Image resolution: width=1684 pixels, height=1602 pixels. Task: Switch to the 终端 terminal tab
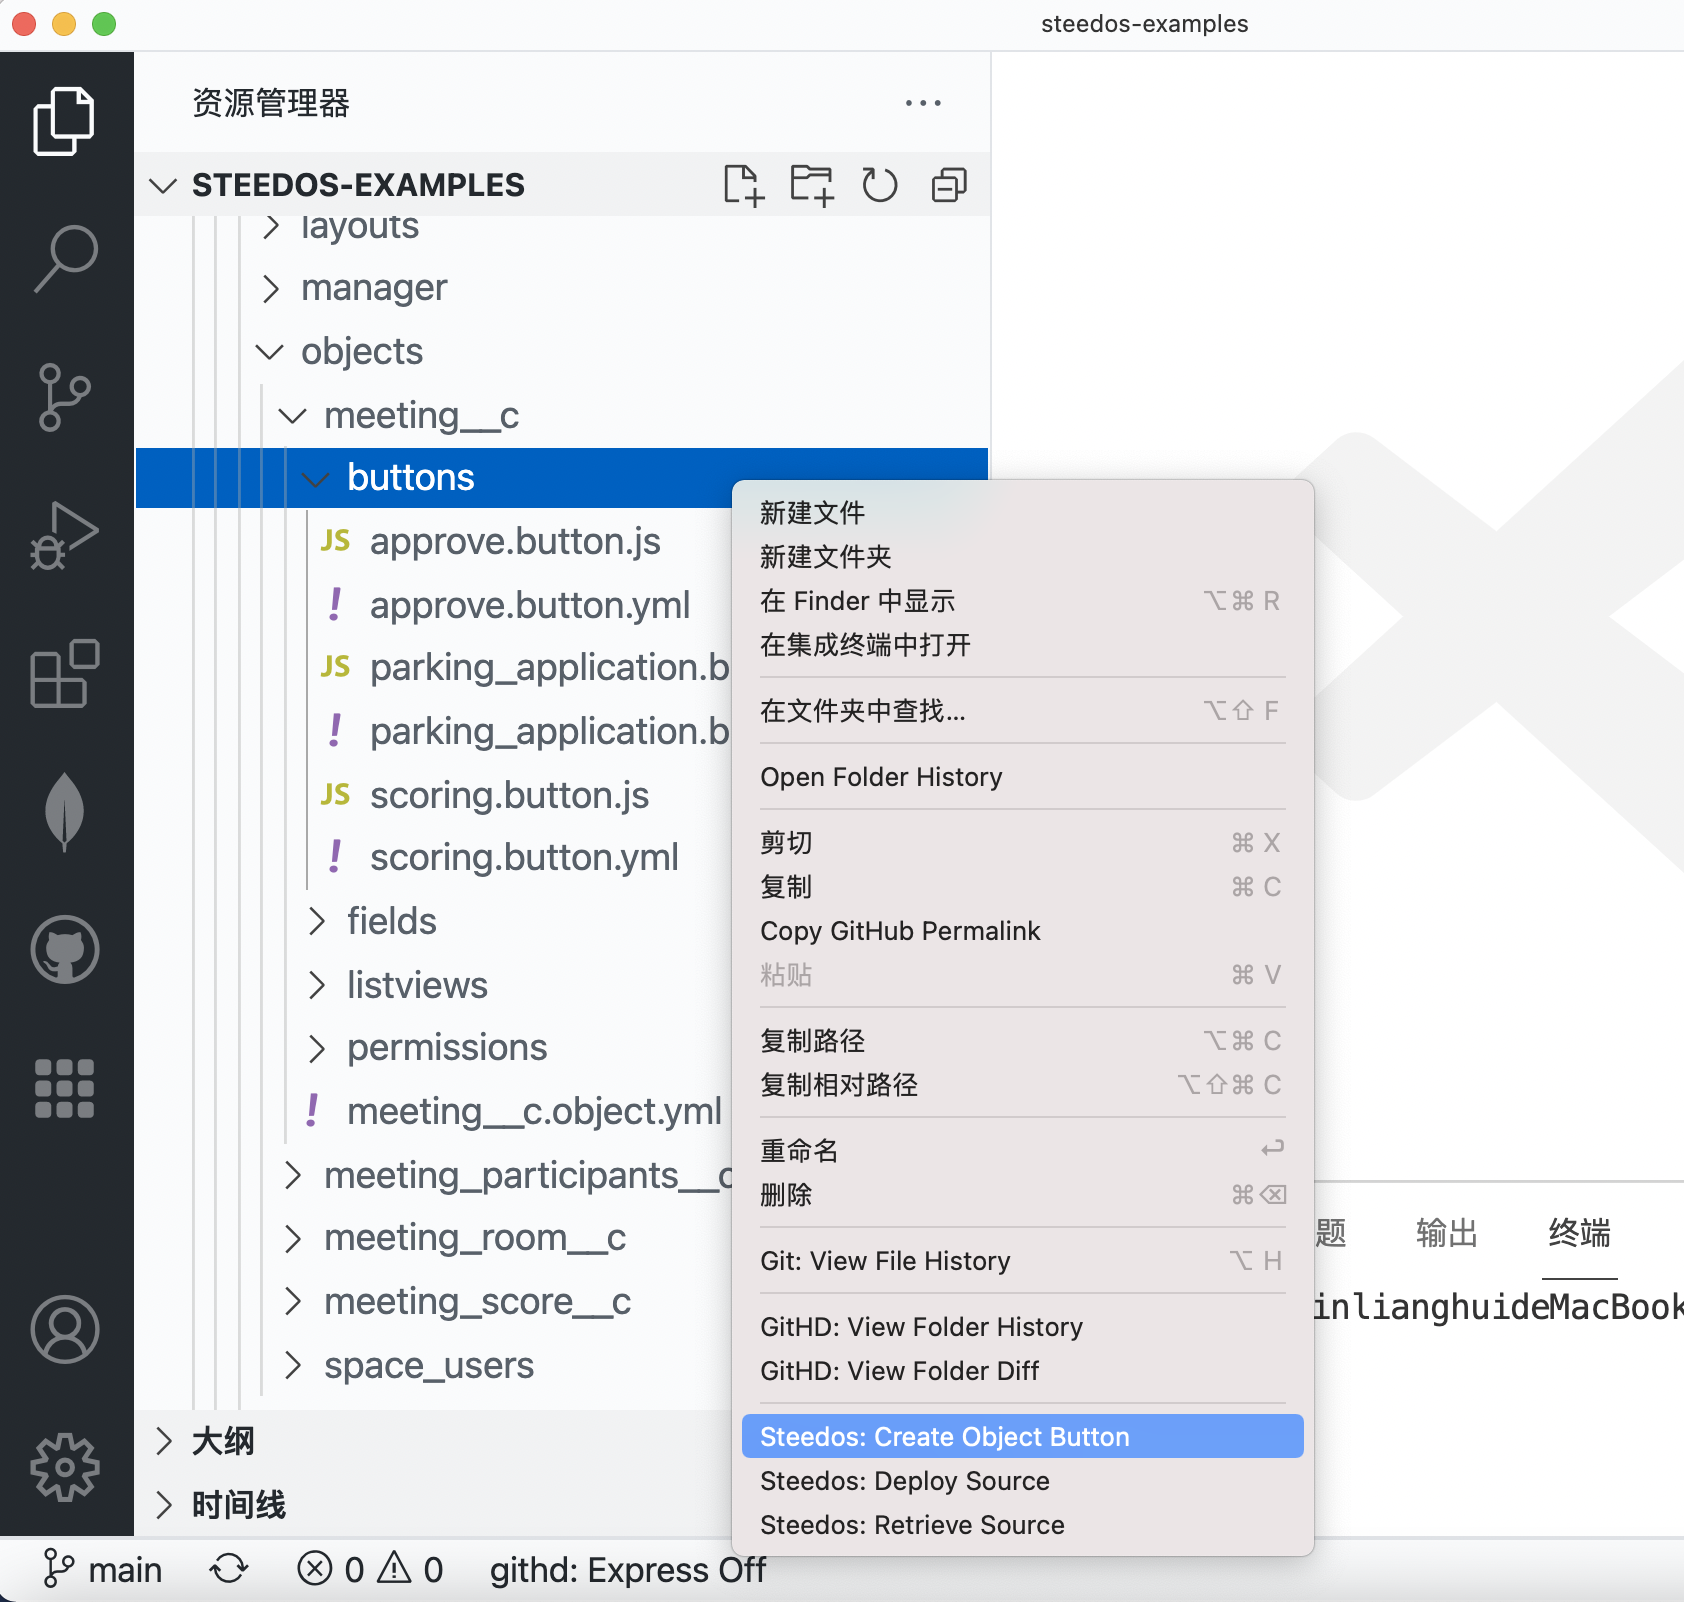tap(1579, 1233)
